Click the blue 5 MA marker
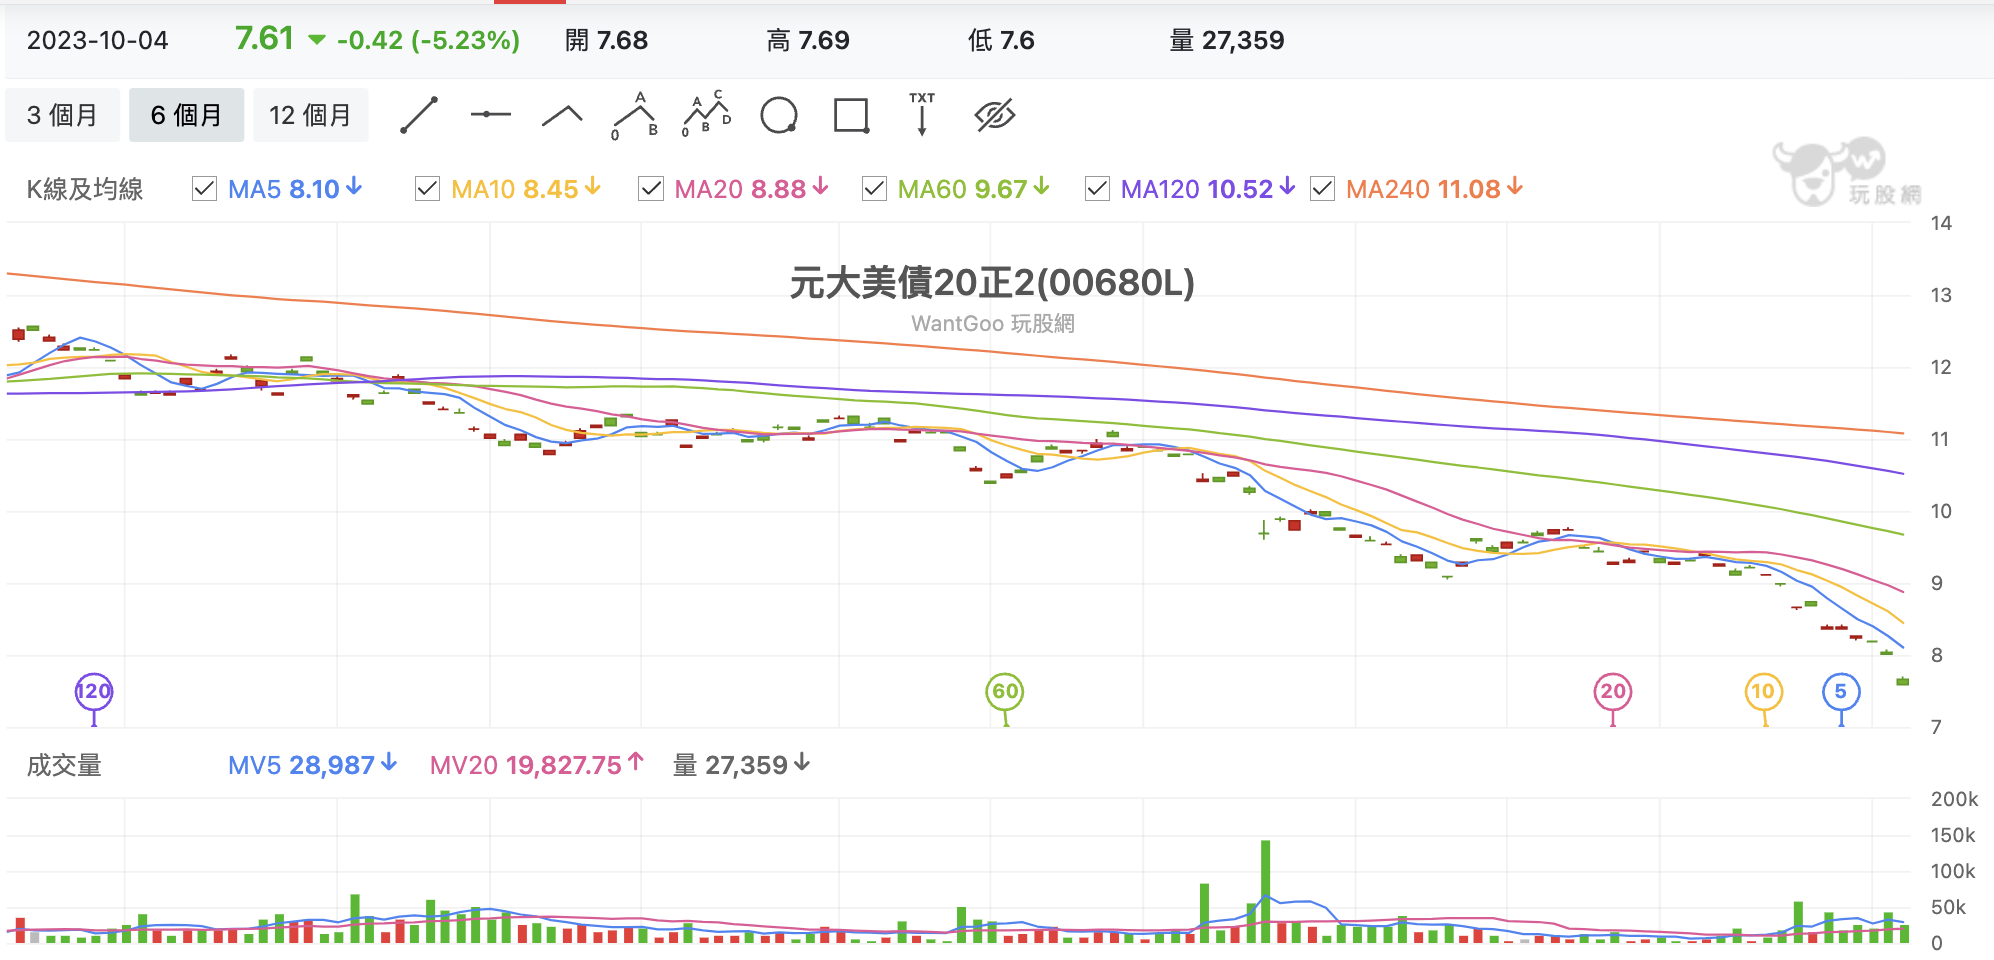 [x=1841, y=691]
